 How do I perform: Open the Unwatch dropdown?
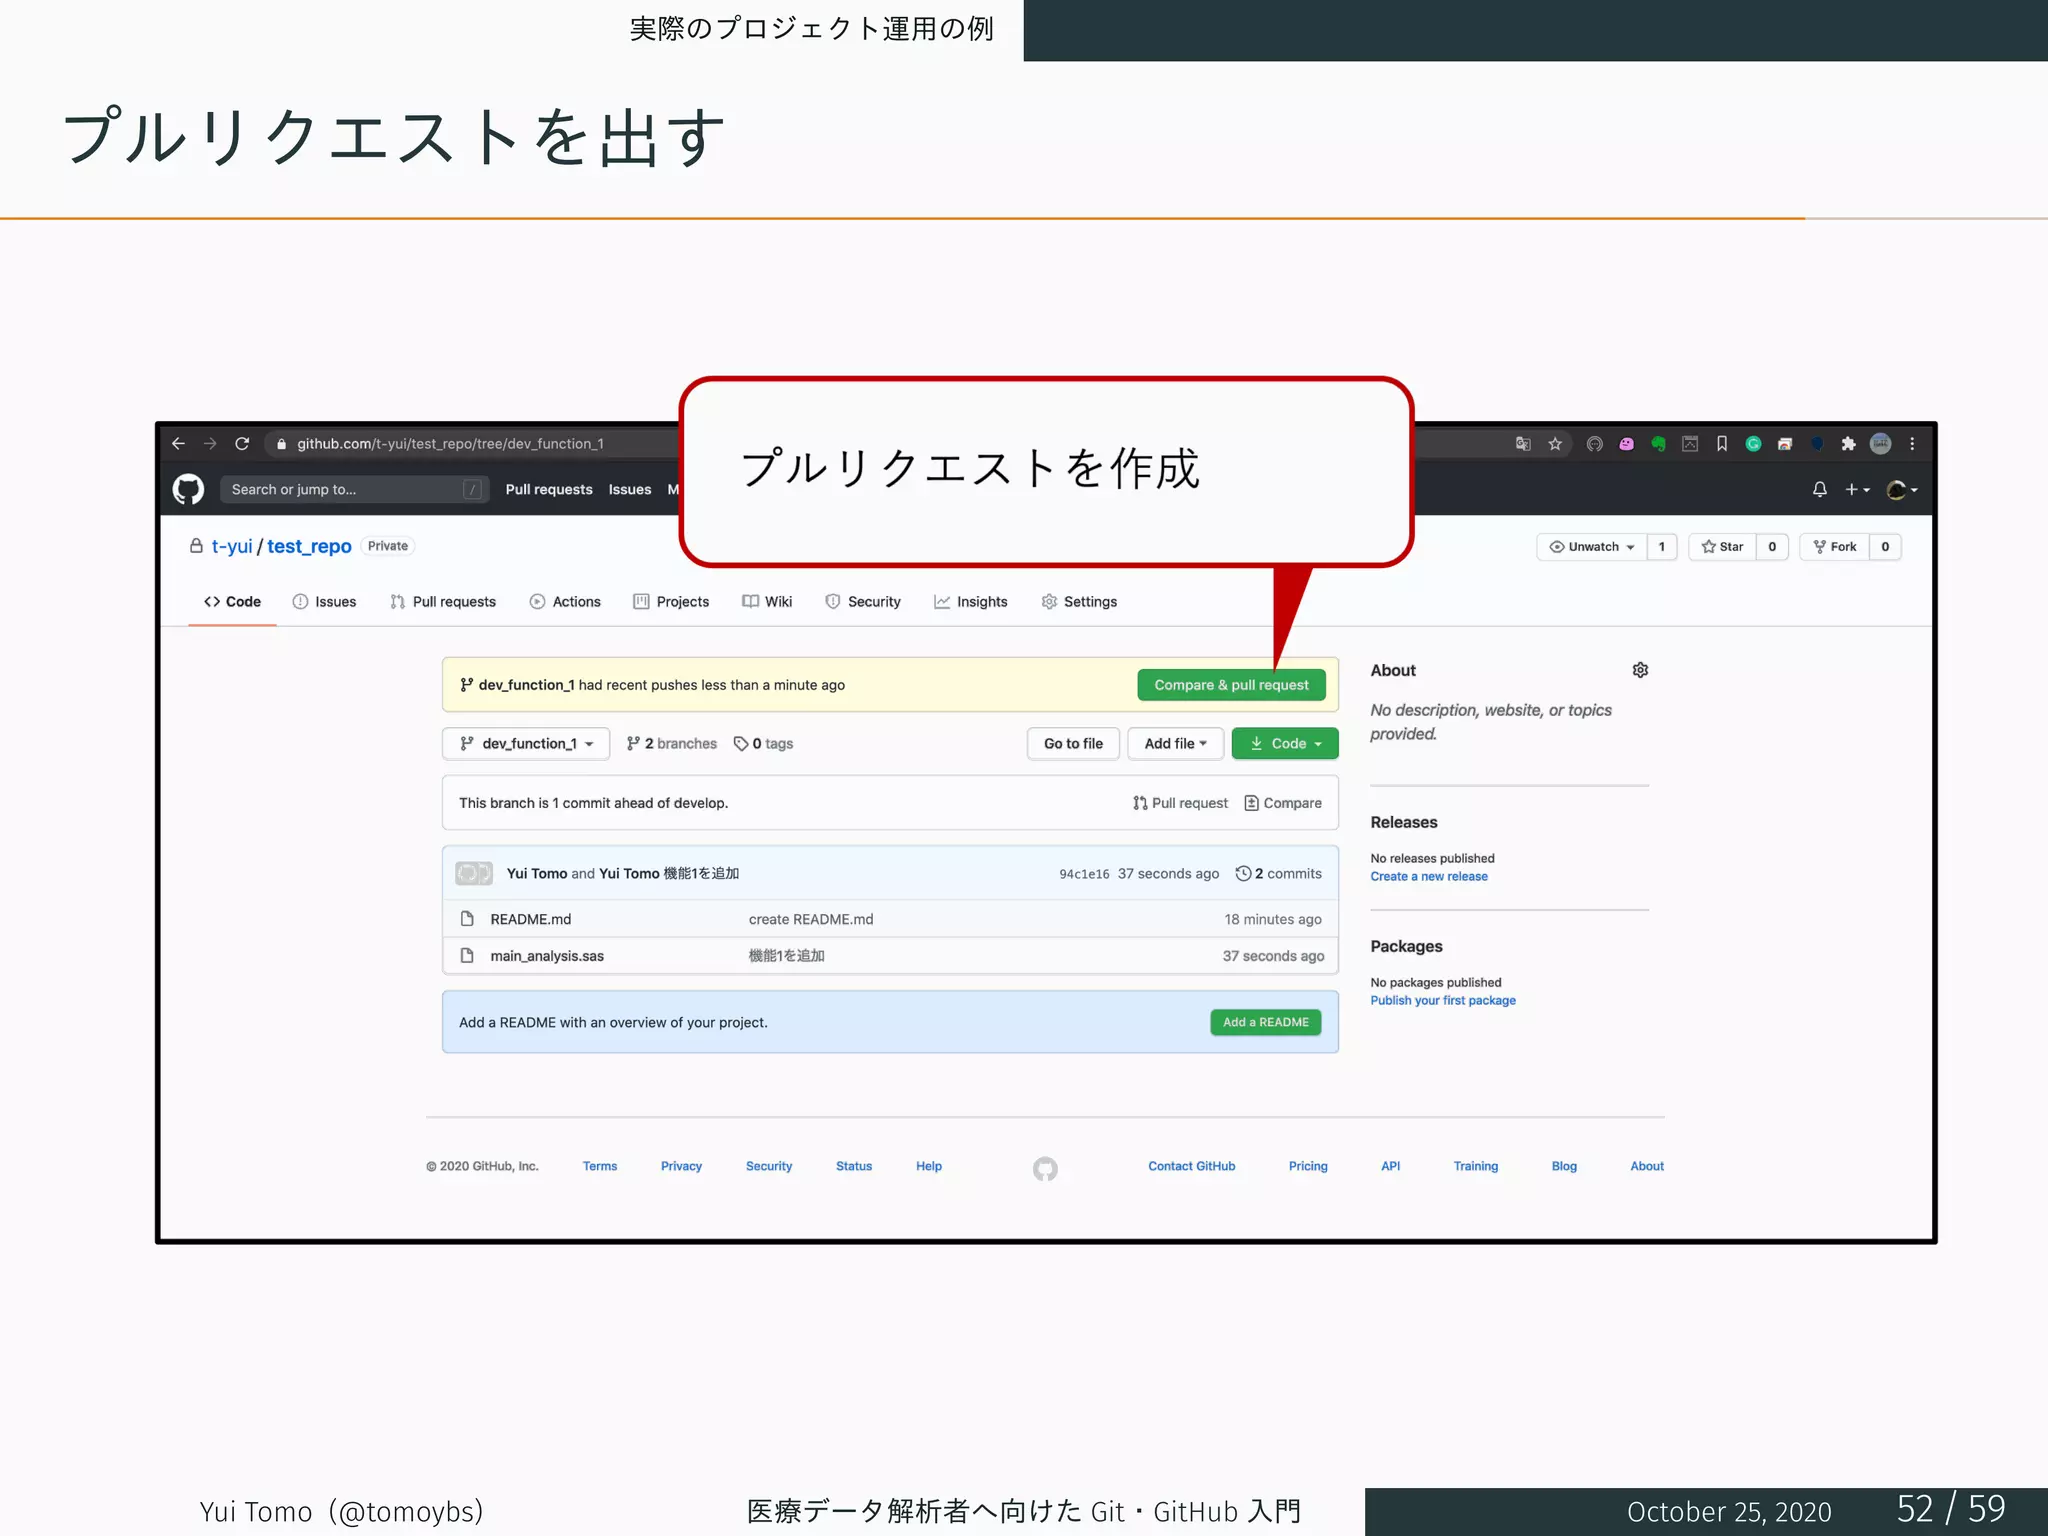click(1591, 546)
